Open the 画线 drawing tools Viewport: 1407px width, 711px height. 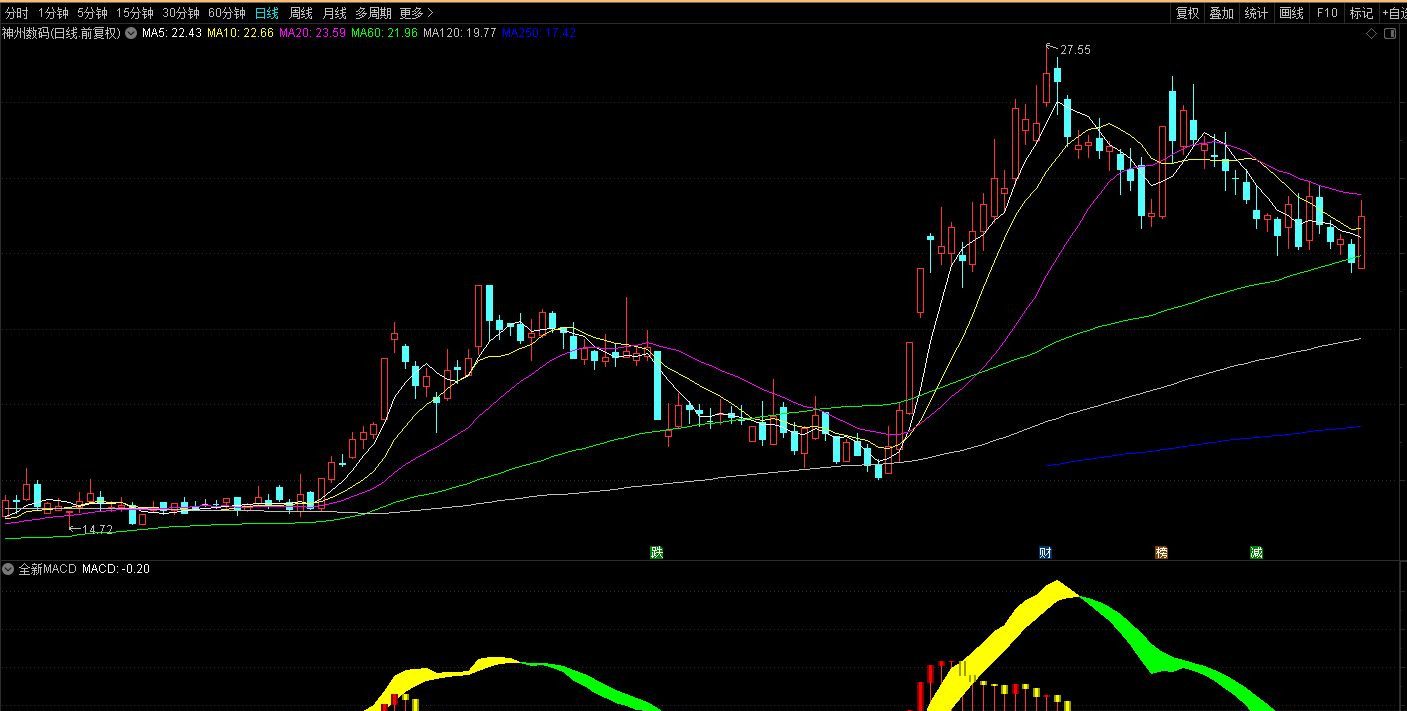[1292, 13]
